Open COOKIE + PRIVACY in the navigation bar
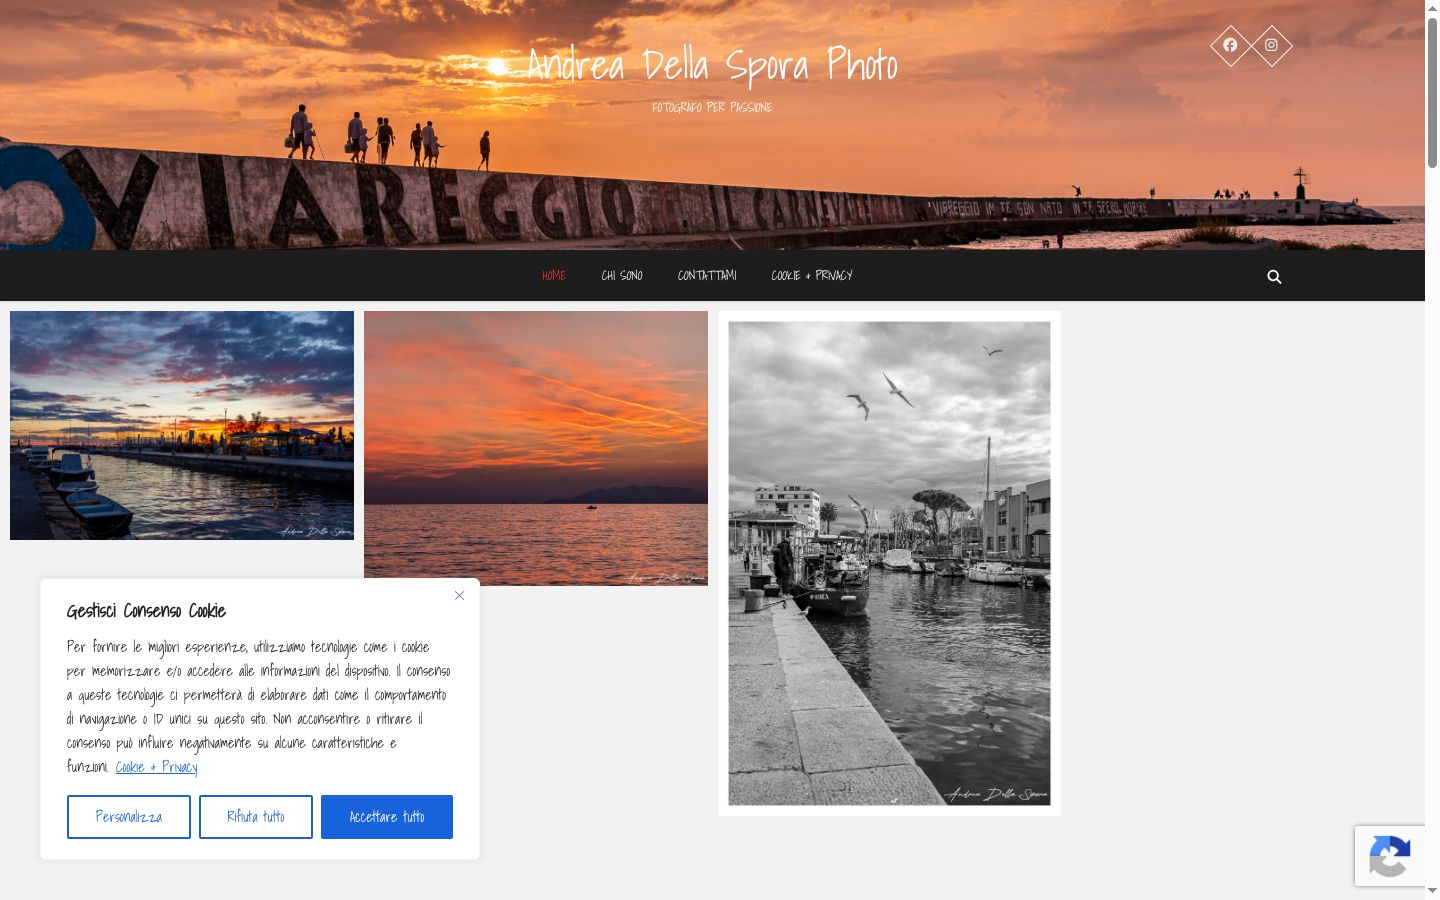Screen dimensions: 1440x900 [x=812, y=275]
